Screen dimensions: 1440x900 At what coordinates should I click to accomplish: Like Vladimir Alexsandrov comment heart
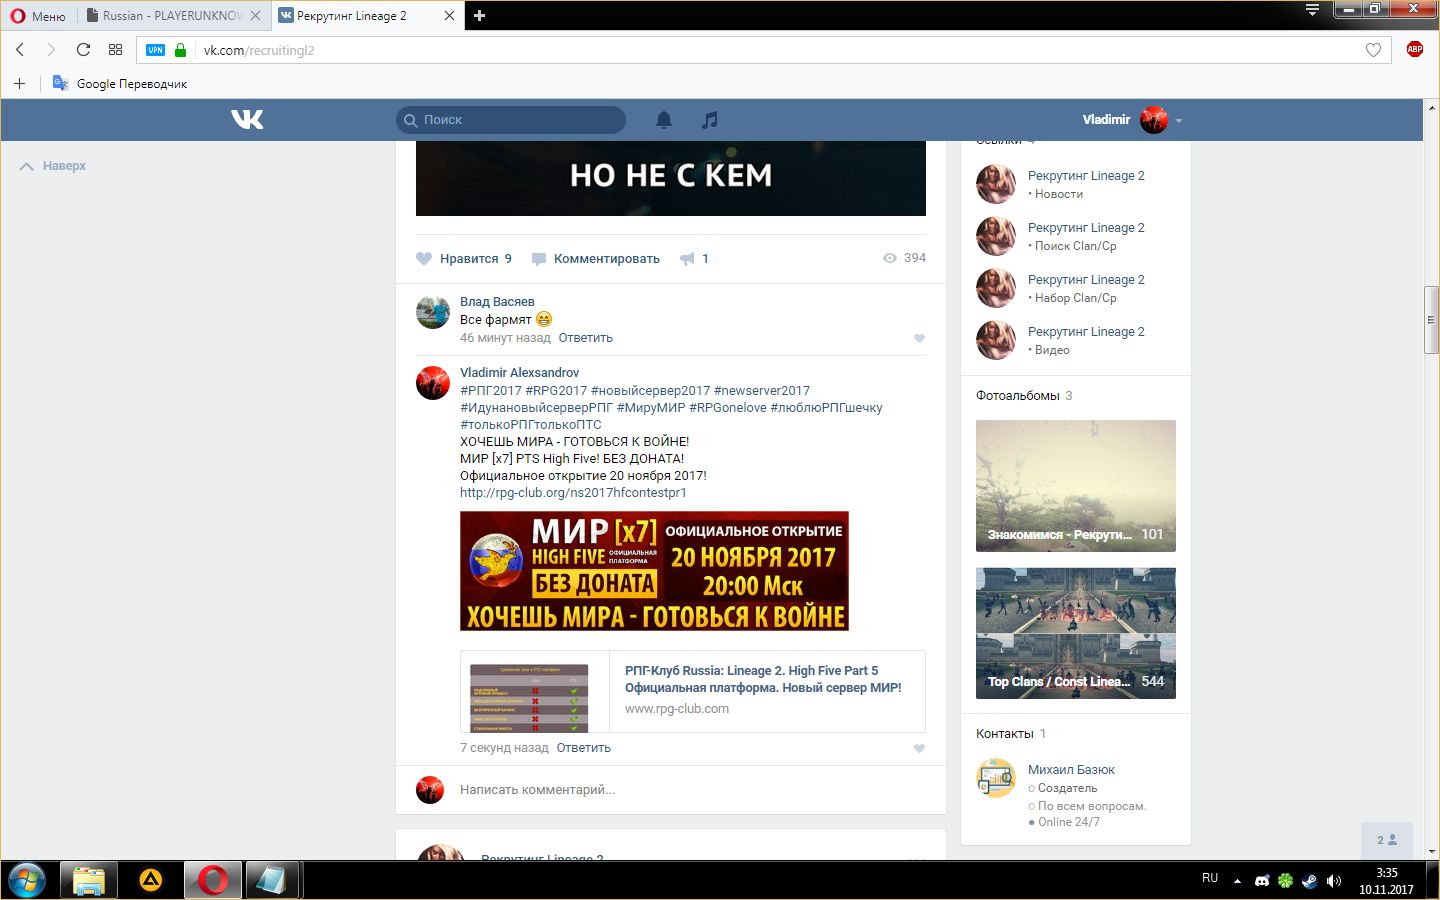[x=919, y=749]
